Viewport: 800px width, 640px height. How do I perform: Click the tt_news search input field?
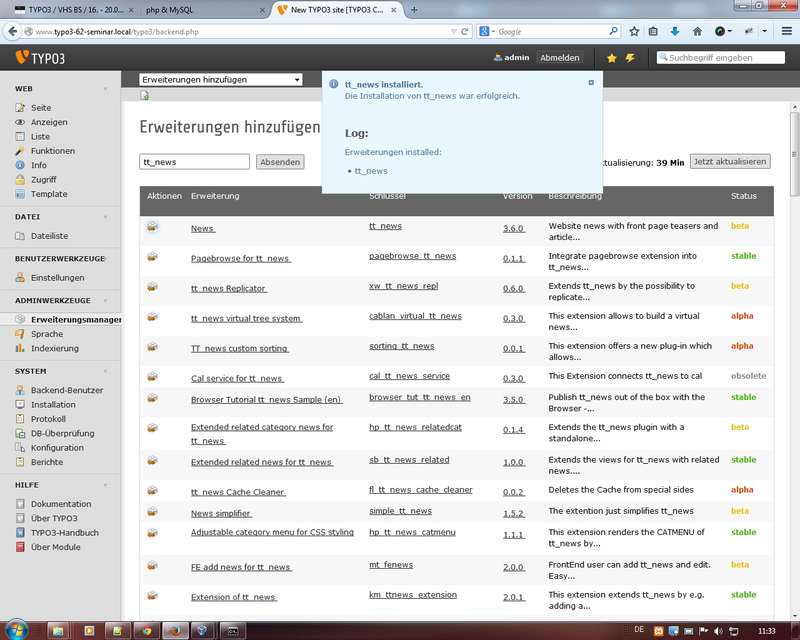click(x=194, y=162)
